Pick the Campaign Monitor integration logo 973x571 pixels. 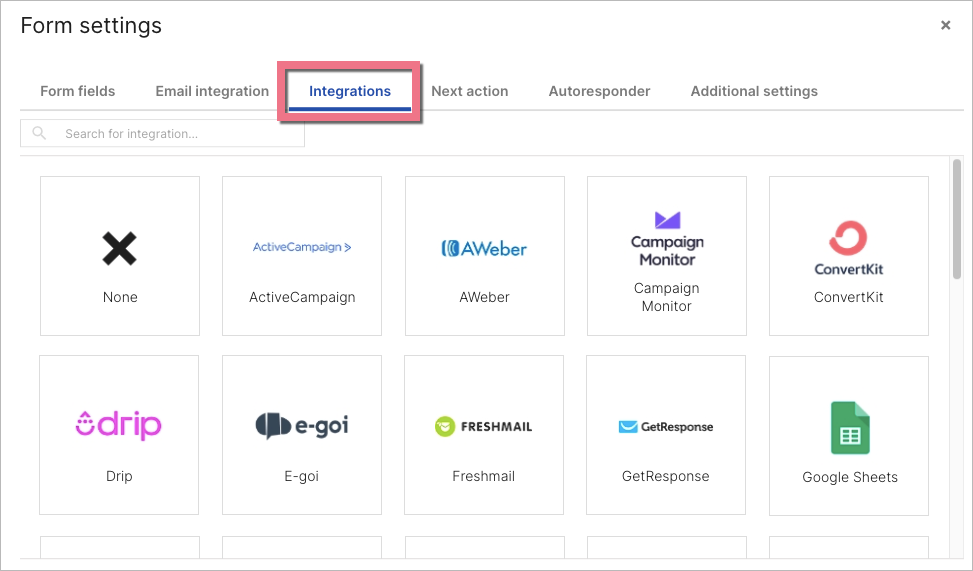point(667,238)
